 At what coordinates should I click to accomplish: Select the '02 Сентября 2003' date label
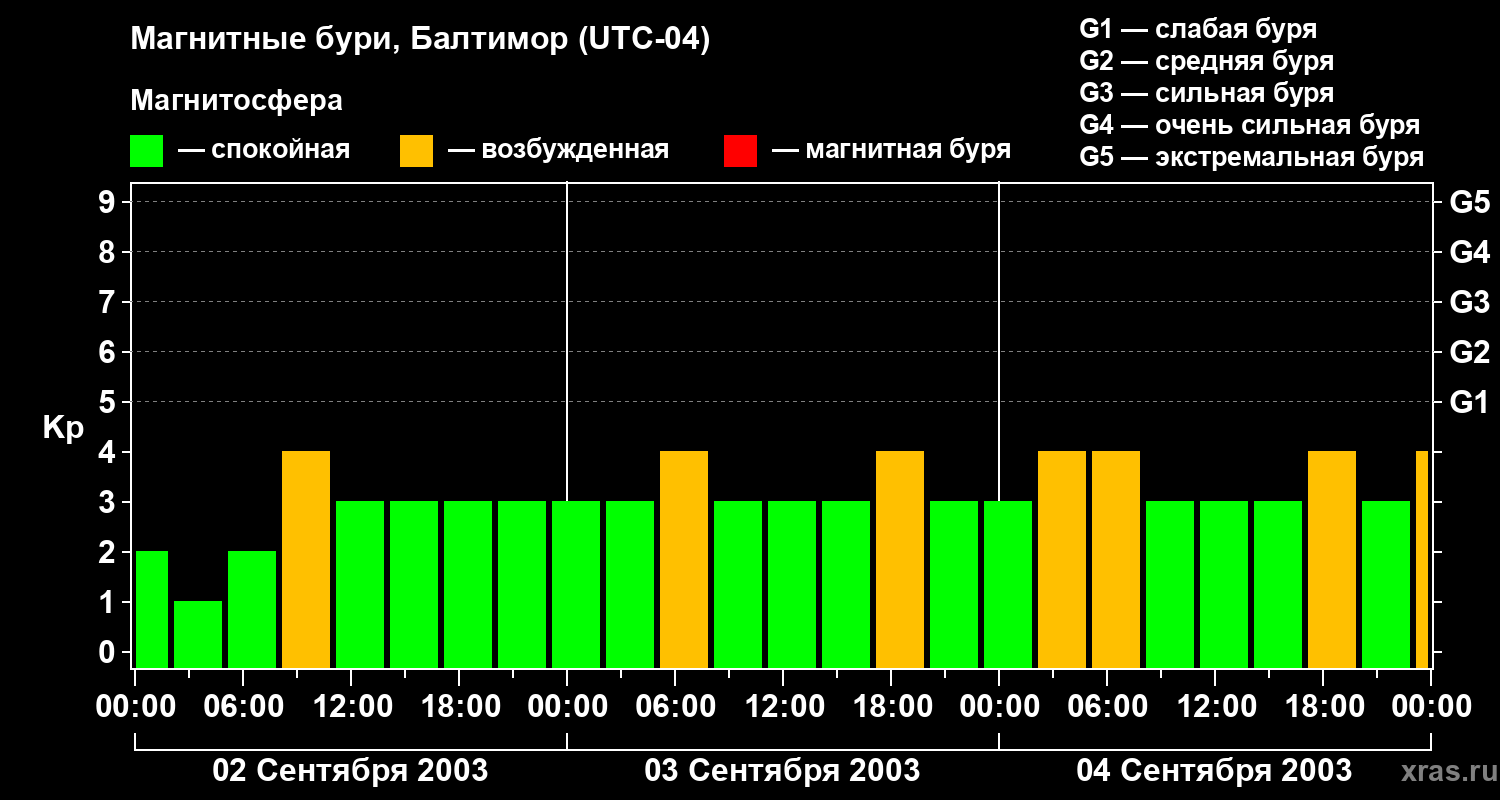350,771
